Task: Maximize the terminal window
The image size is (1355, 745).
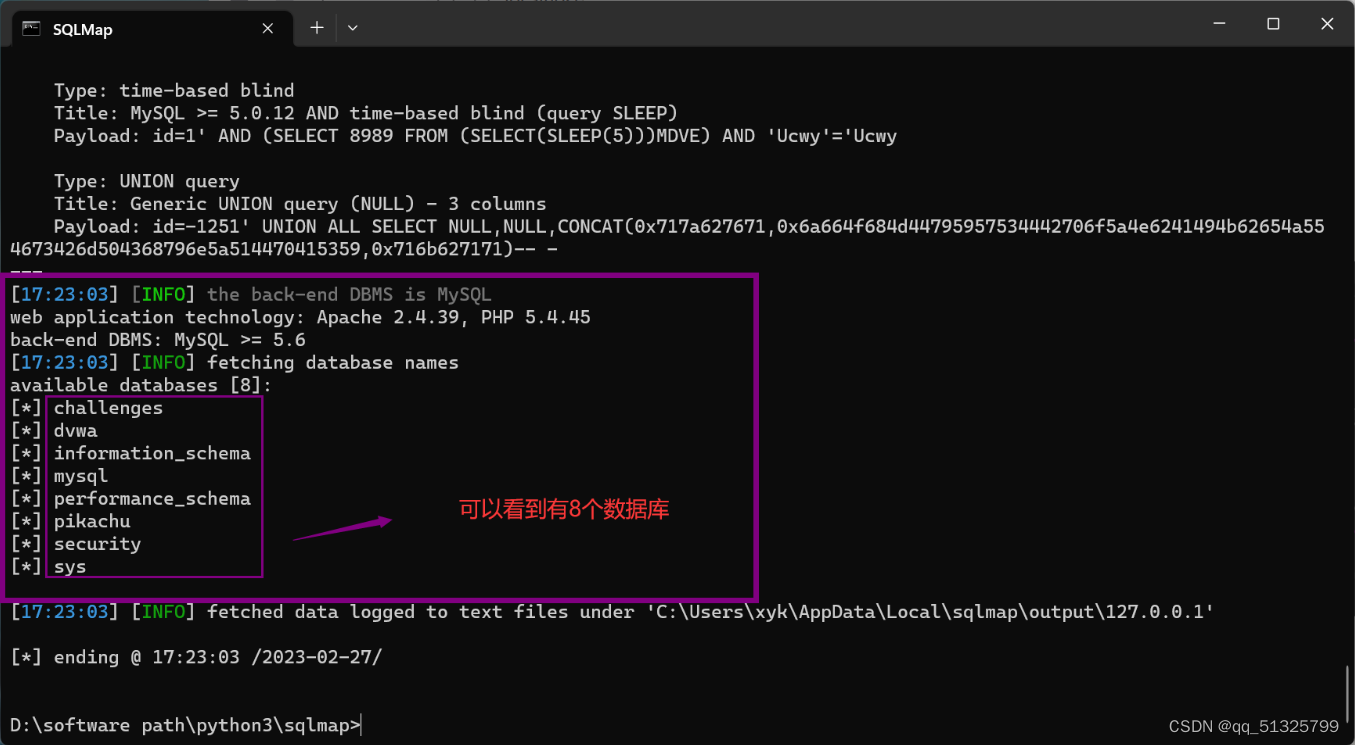Action: 1273,24
